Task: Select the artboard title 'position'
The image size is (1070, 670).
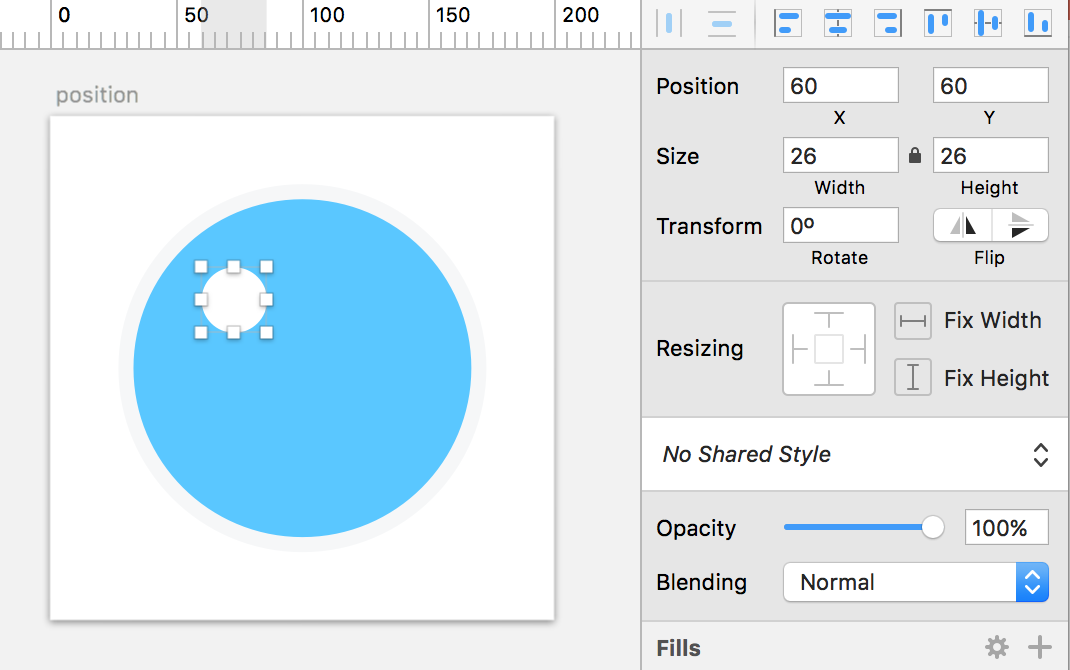Action: pyautogui.click(x=97, y=95)
